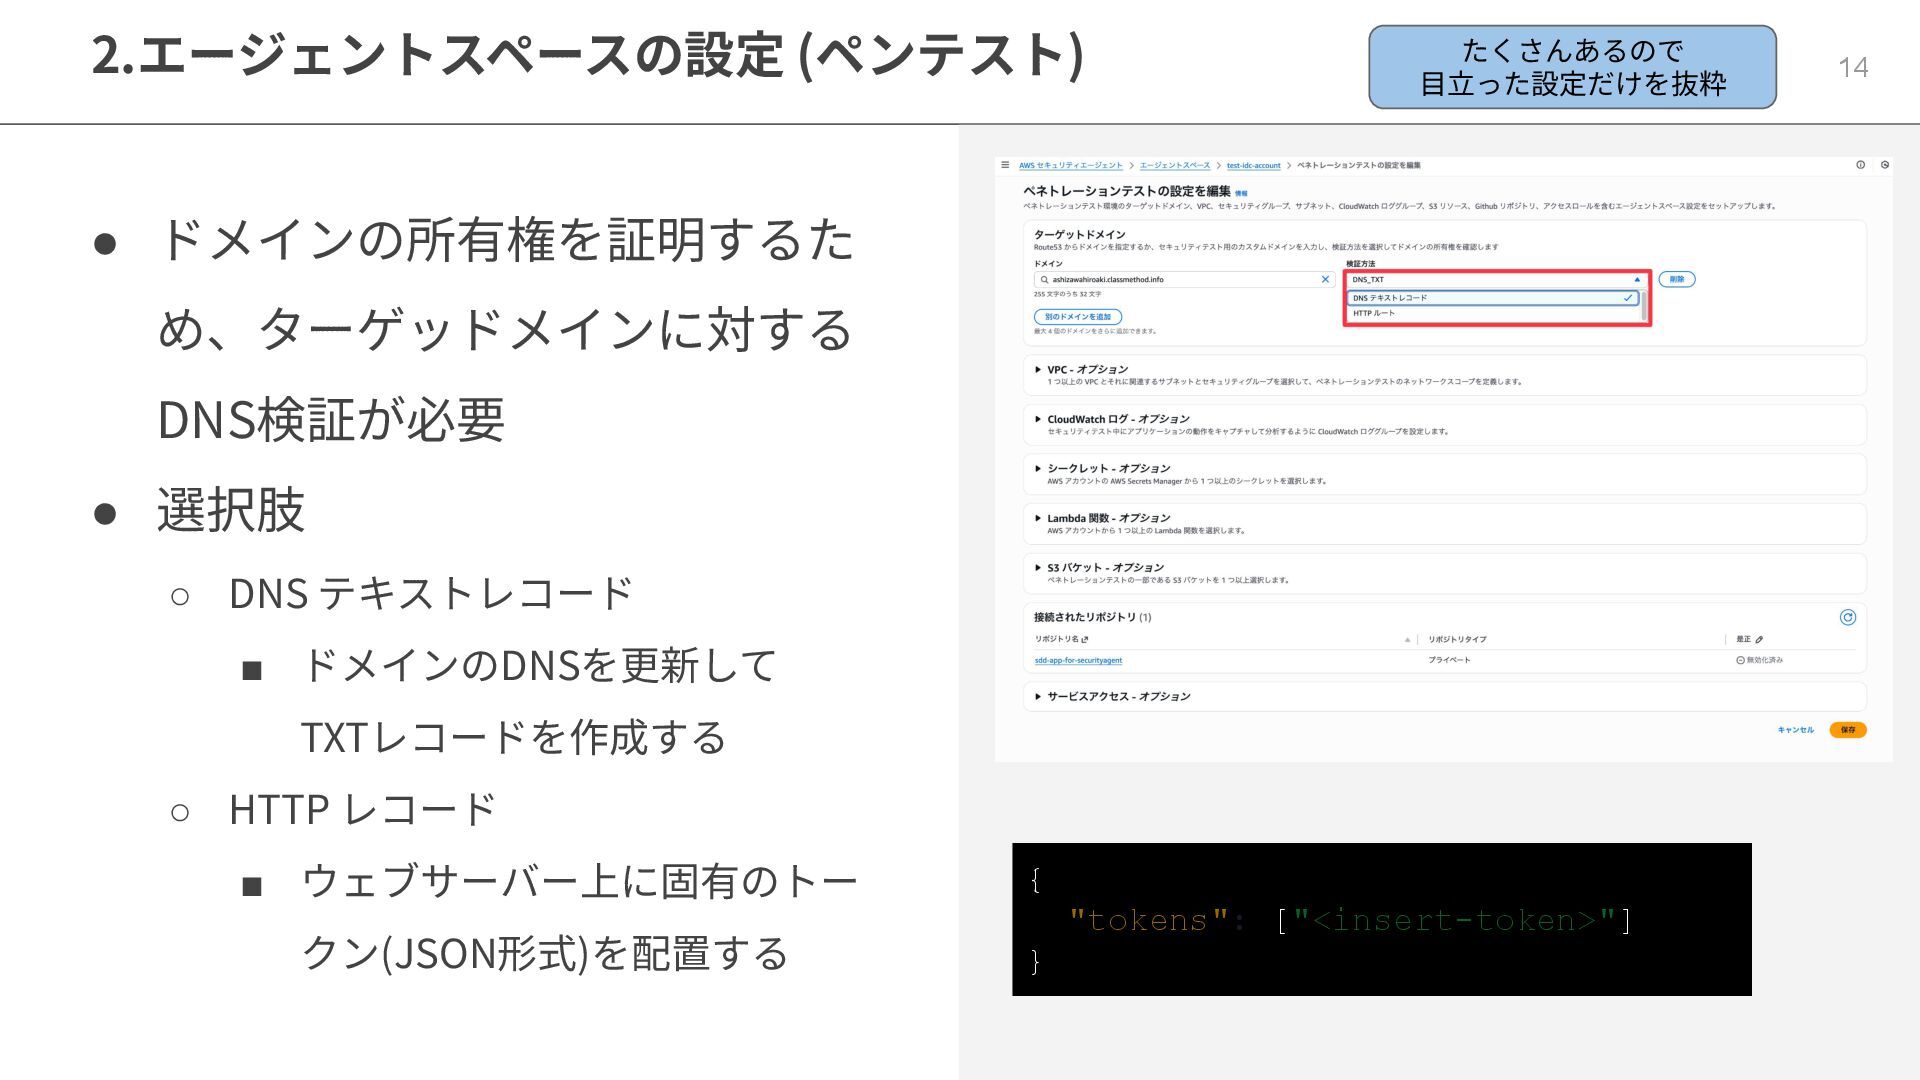Click the clock icon in the top-right corner

tap(1885, 165)
